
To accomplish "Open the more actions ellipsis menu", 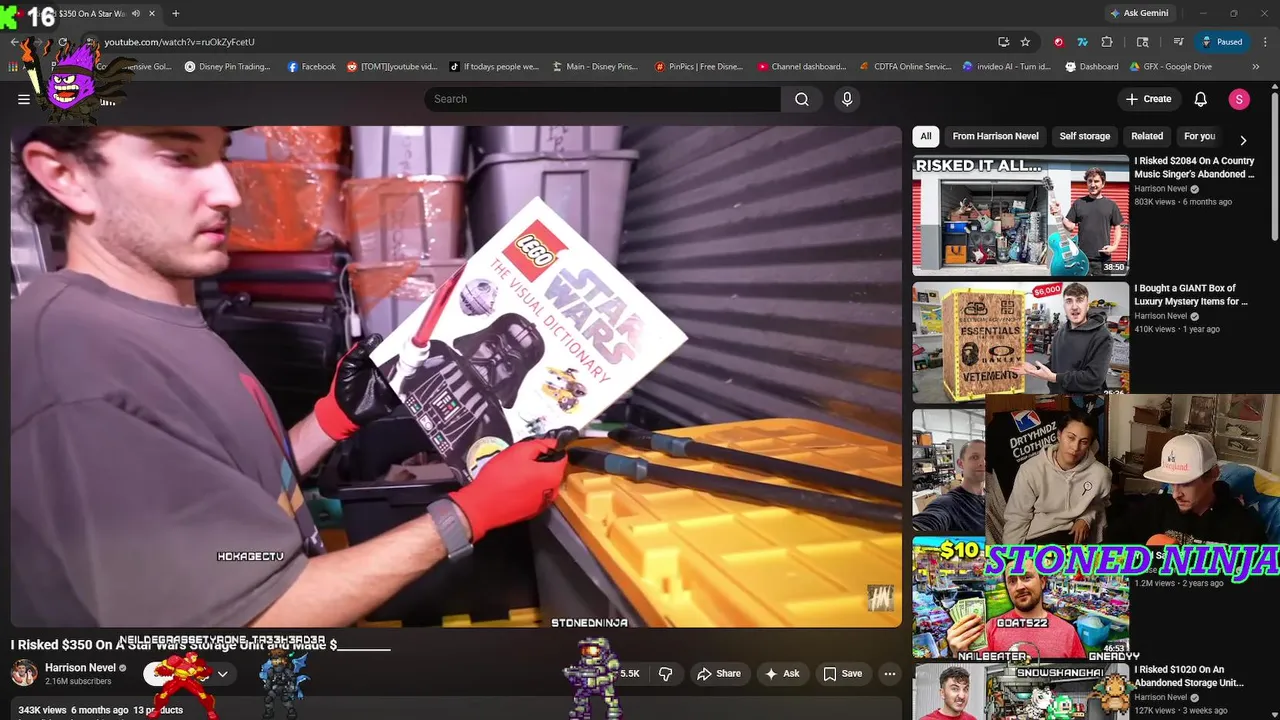I will (x=889, y=674).
